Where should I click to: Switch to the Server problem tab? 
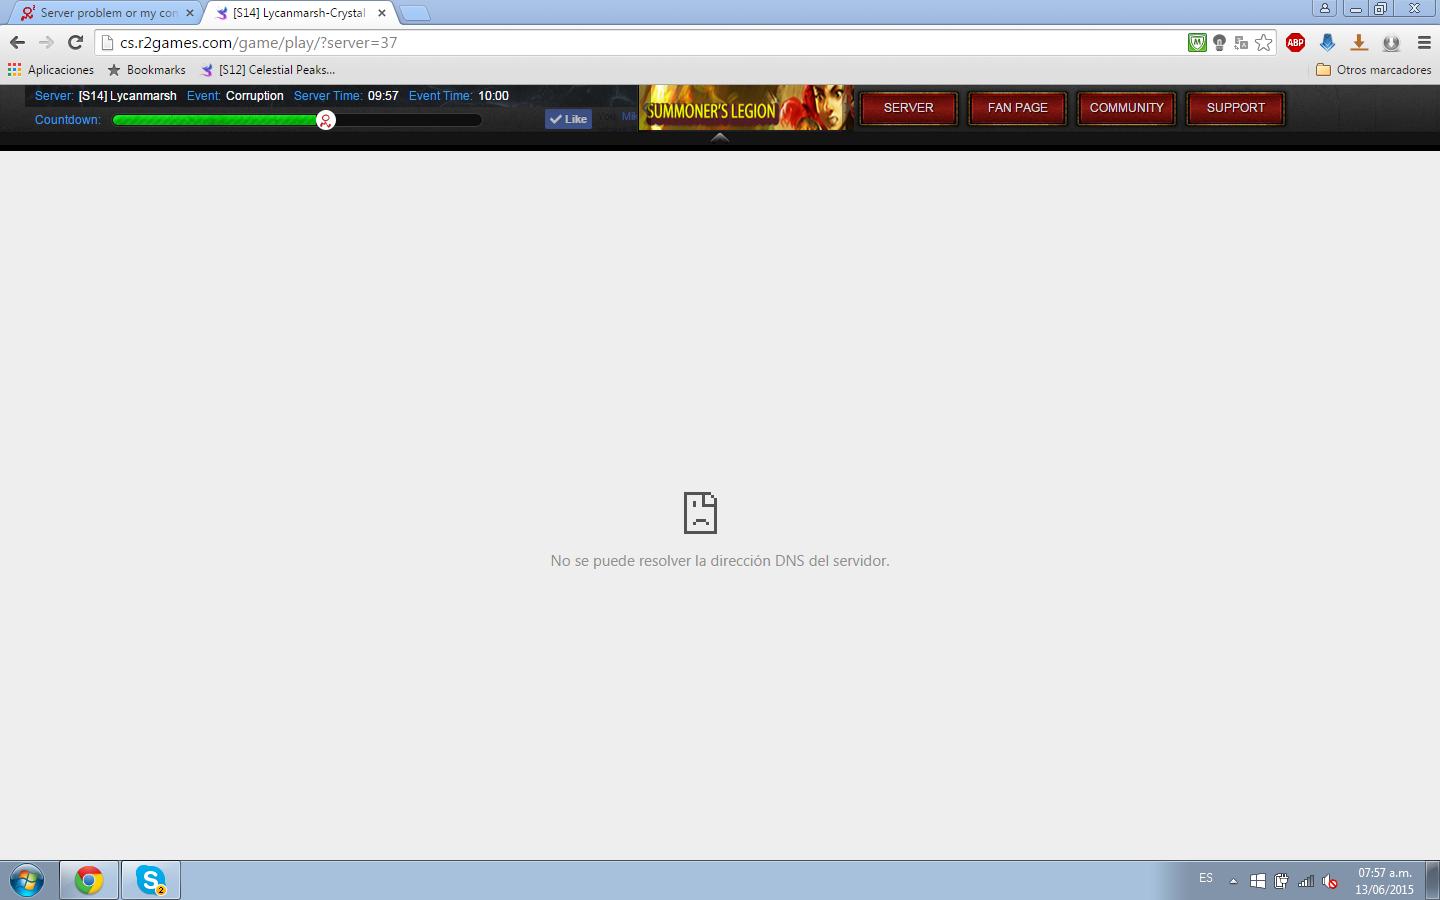(x=106, y=13)
